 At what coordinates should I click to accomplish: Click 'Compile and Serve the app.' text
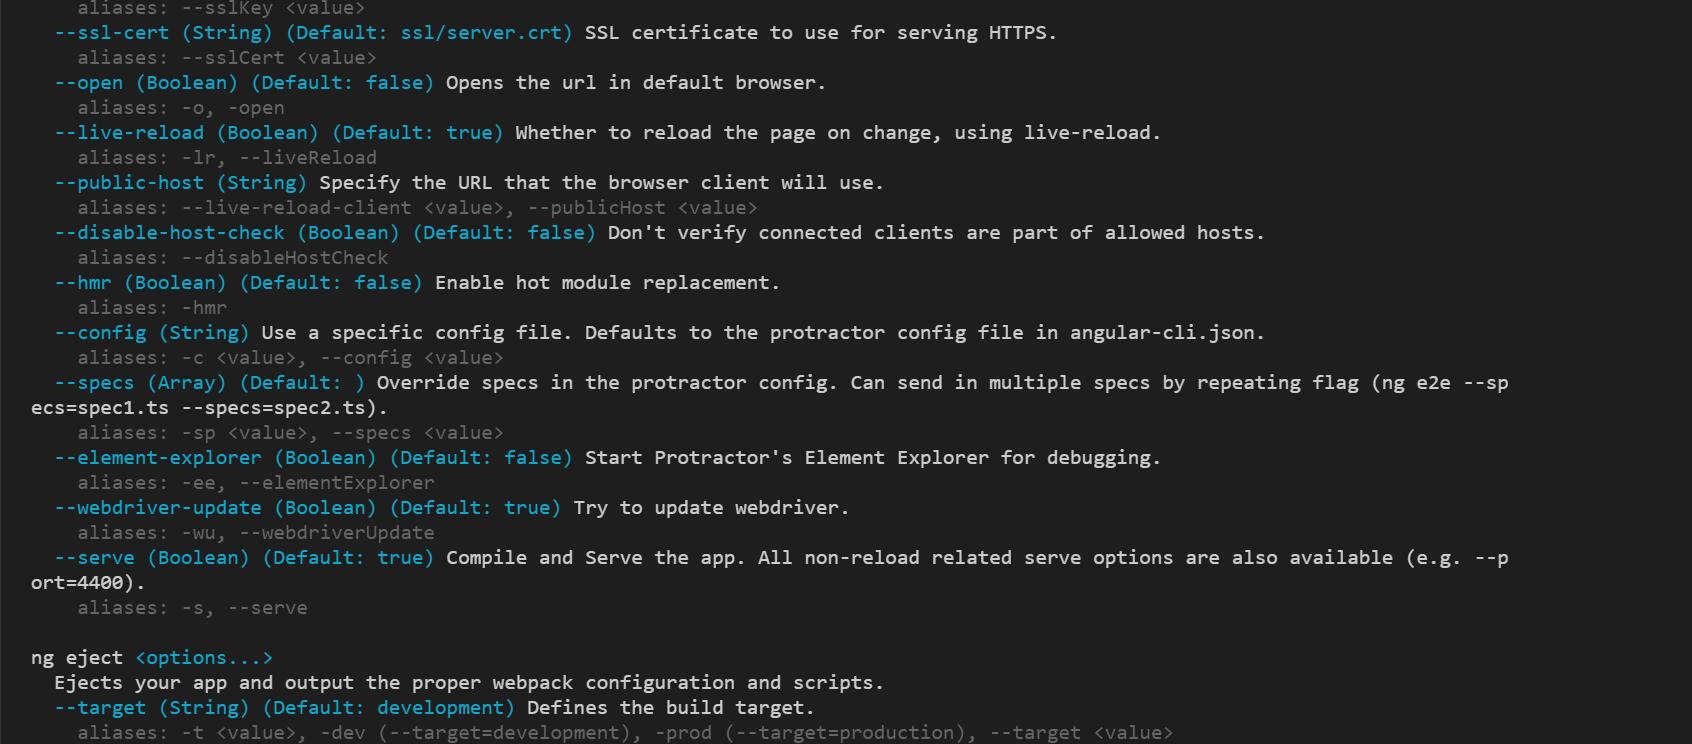pyautogui.click(x=596, y=558)
